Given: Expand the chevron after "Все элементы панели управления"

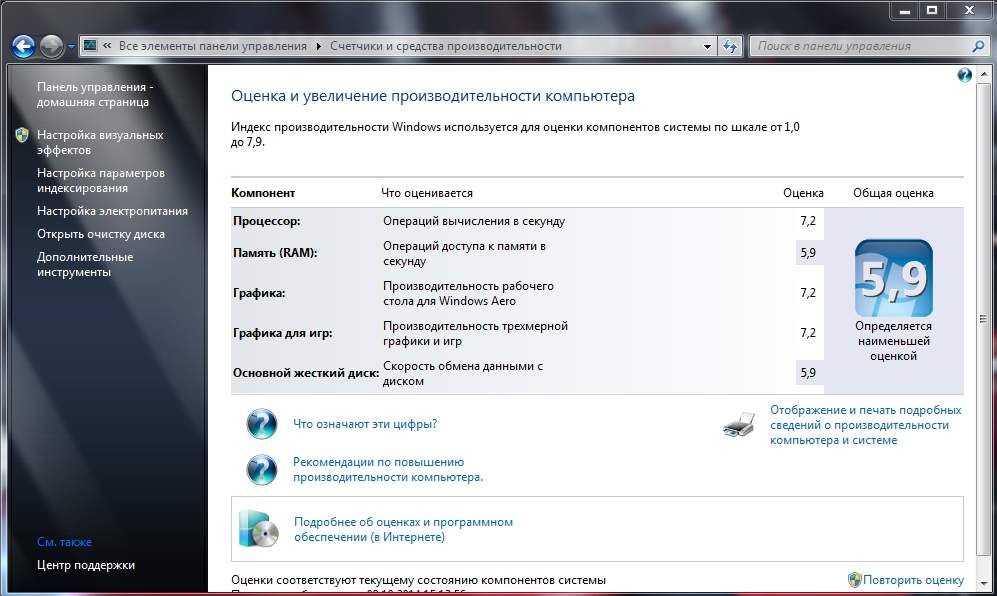Looking at the screenshot, I should tap(319, 46).
